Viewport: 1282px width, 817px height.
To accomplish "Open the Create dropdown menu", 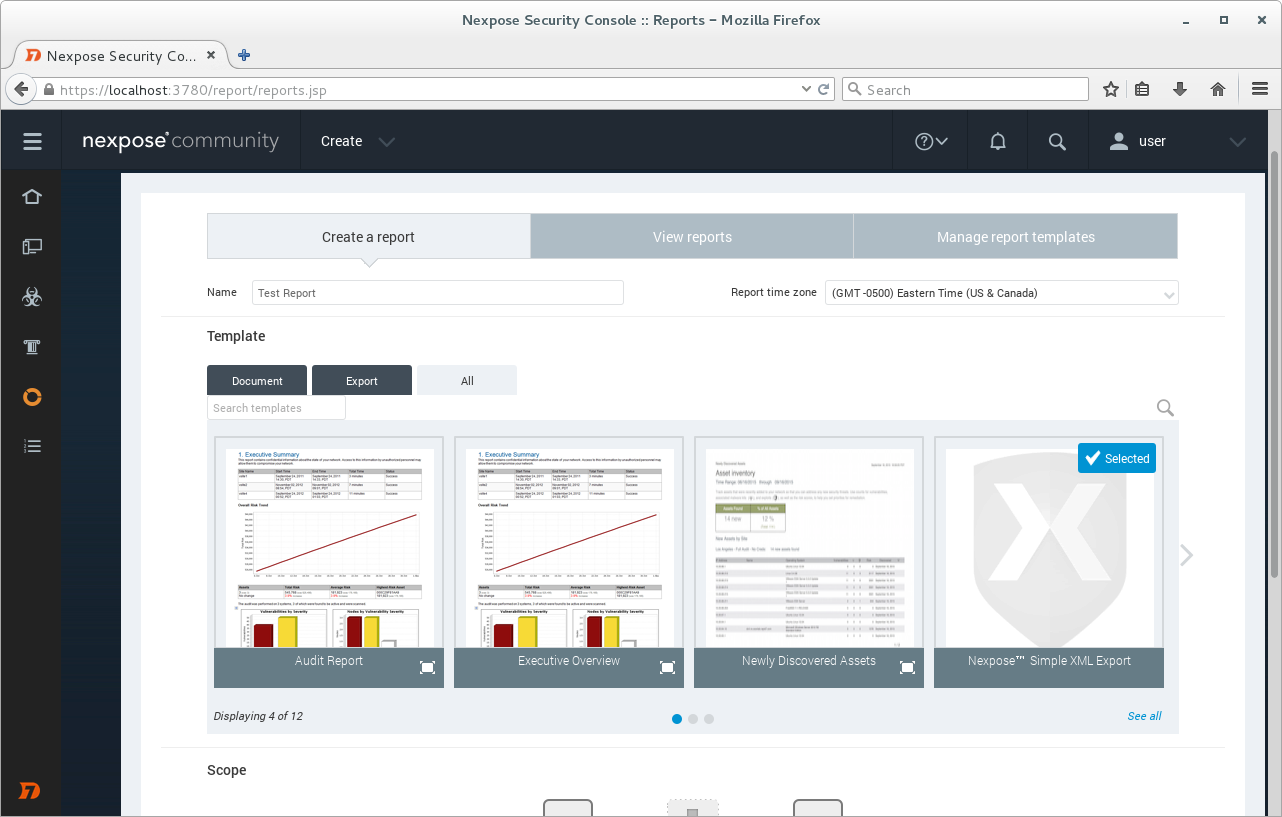I will (358, 142).
